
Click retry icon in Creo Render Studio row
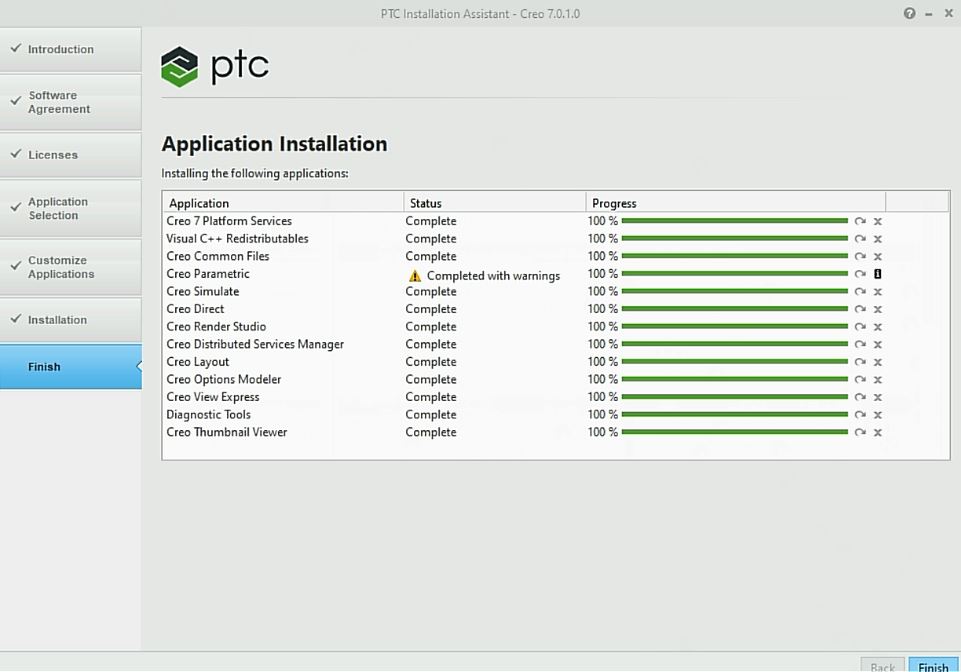860,327
